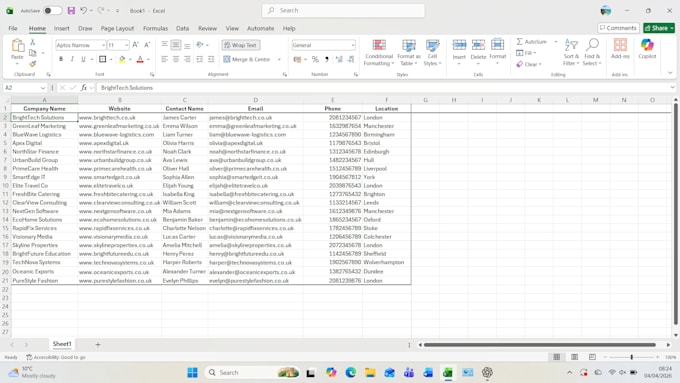
Task: Click the Cut scissors icon
Action: (33, 42)
